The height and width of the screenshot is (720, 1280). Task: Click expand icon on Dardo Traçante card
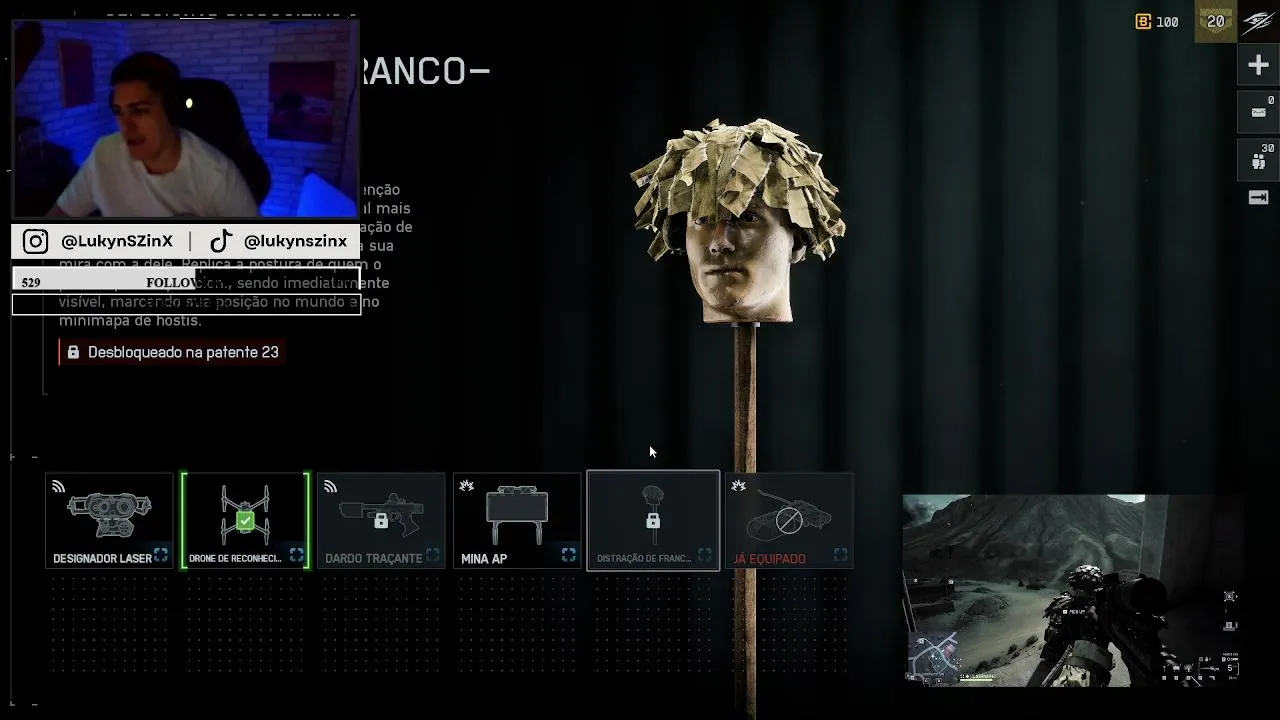[x=432, y=555]
